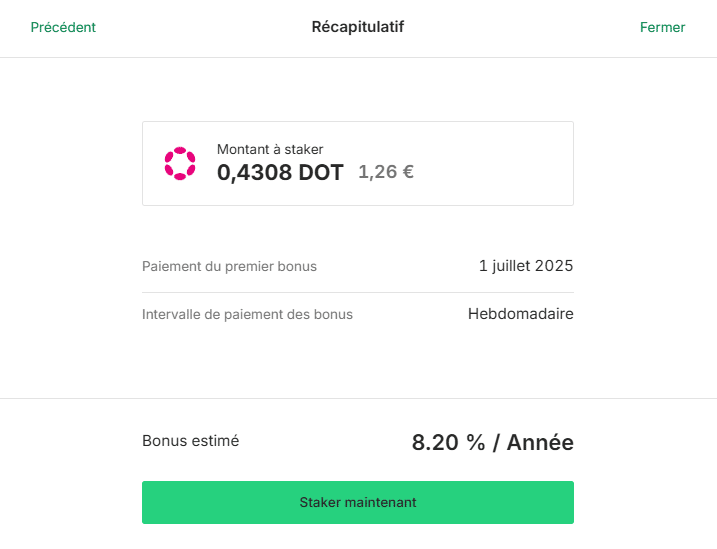Image resolution: width=717 pixels, height=549 pixels.
Task: Select the Récapitulatif page title
Action: click(358, 27)
